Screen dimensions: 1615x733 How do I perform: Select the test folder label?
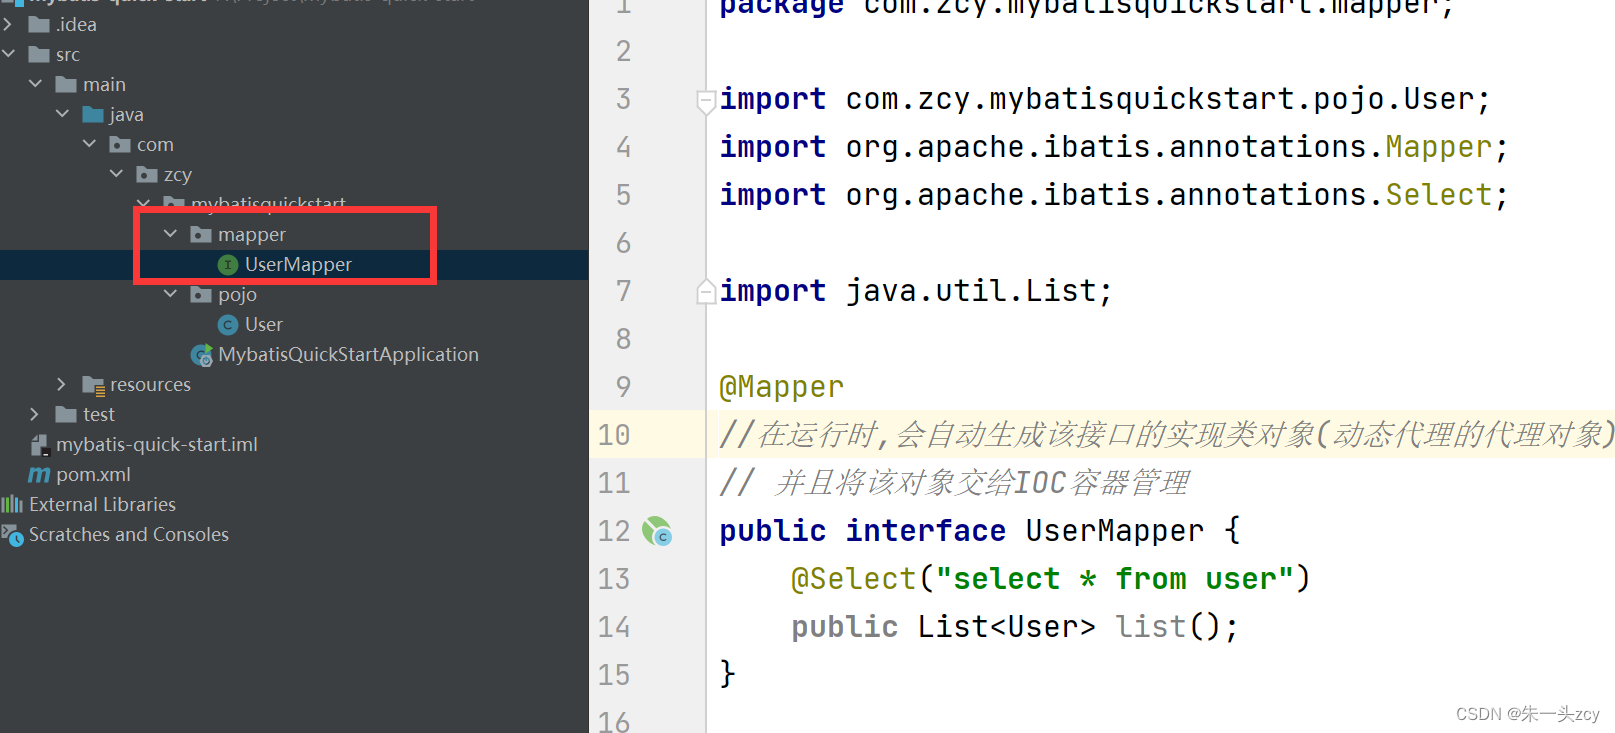[x=99, y=414]
